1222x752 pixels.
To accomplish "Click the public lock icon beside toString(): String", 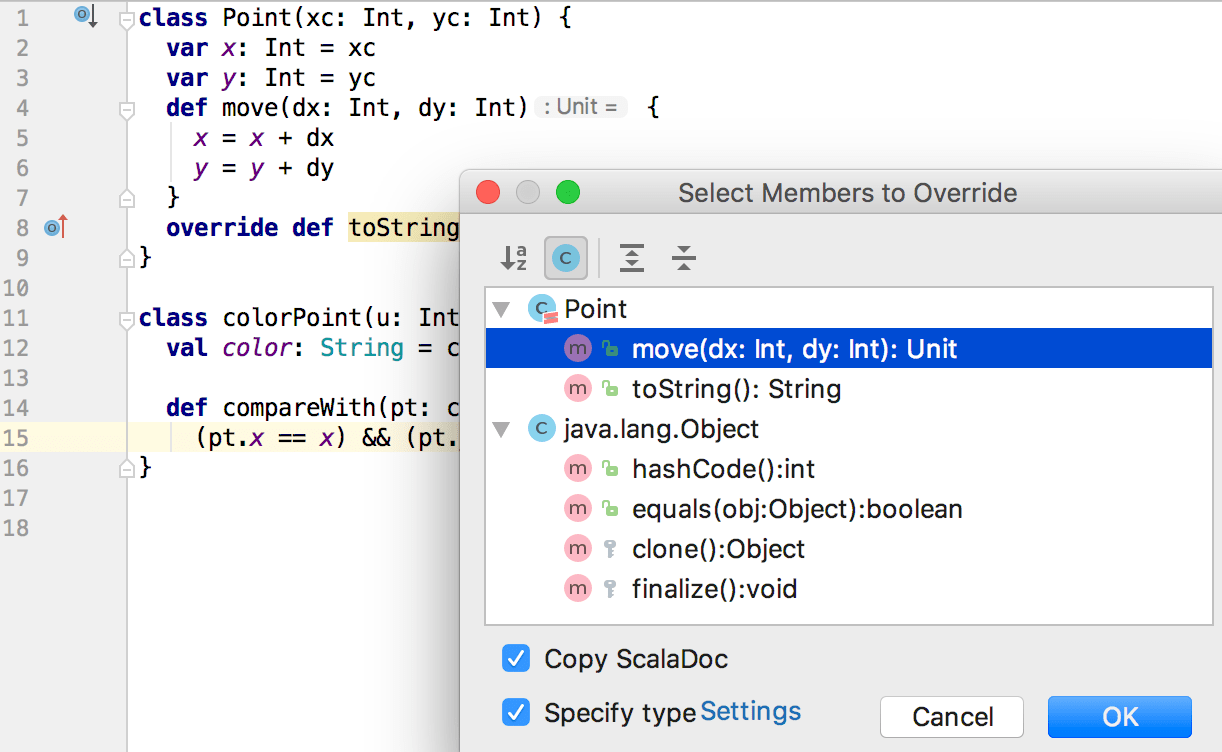I will 611,388.
